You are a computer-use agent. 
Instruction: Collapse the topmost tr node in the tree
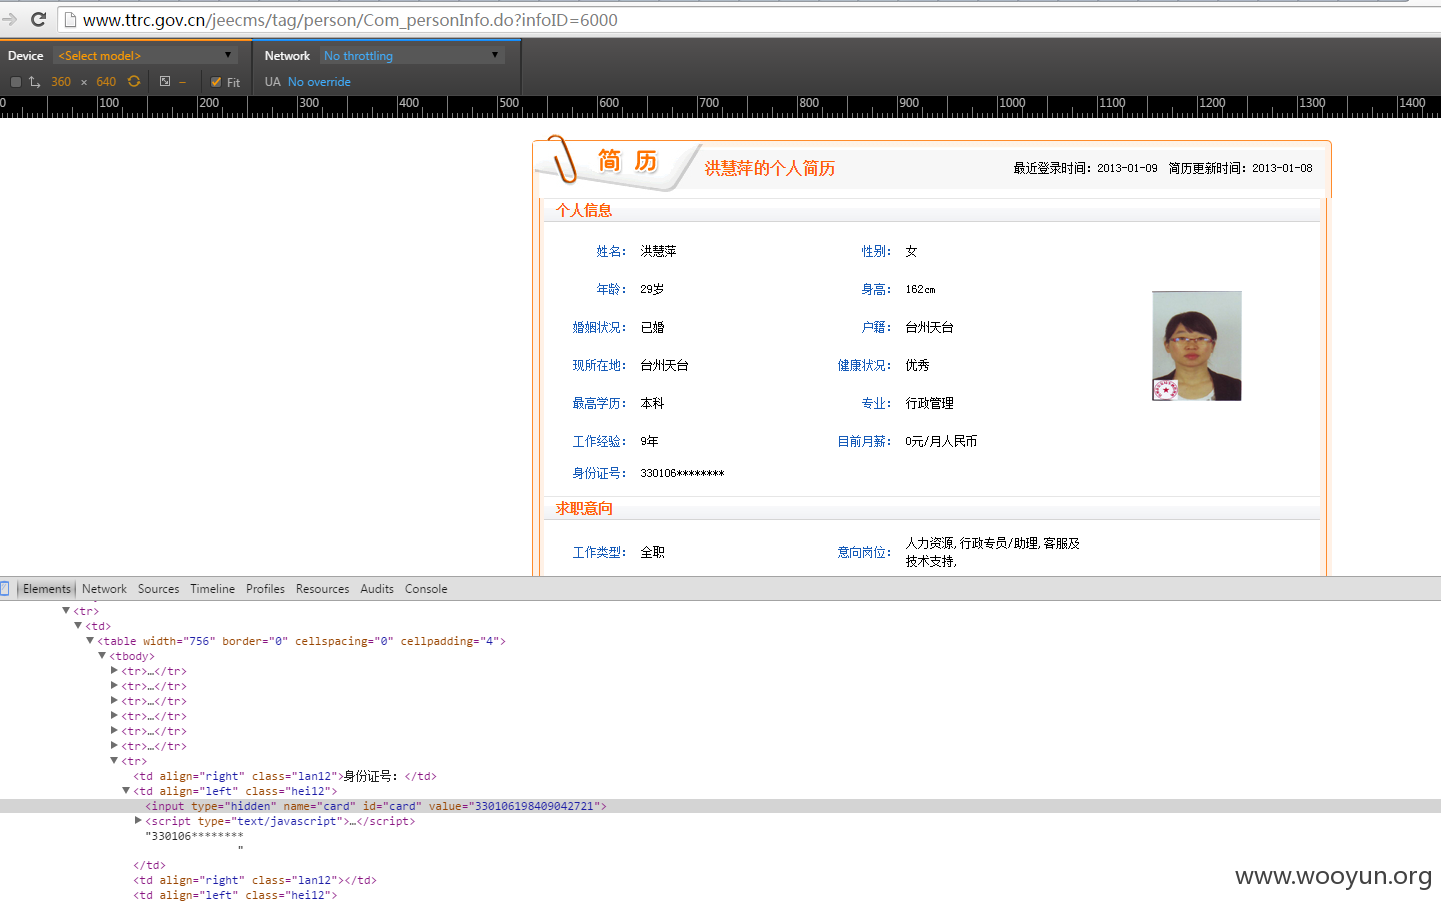pyautogui.click(x=66, y=610)
